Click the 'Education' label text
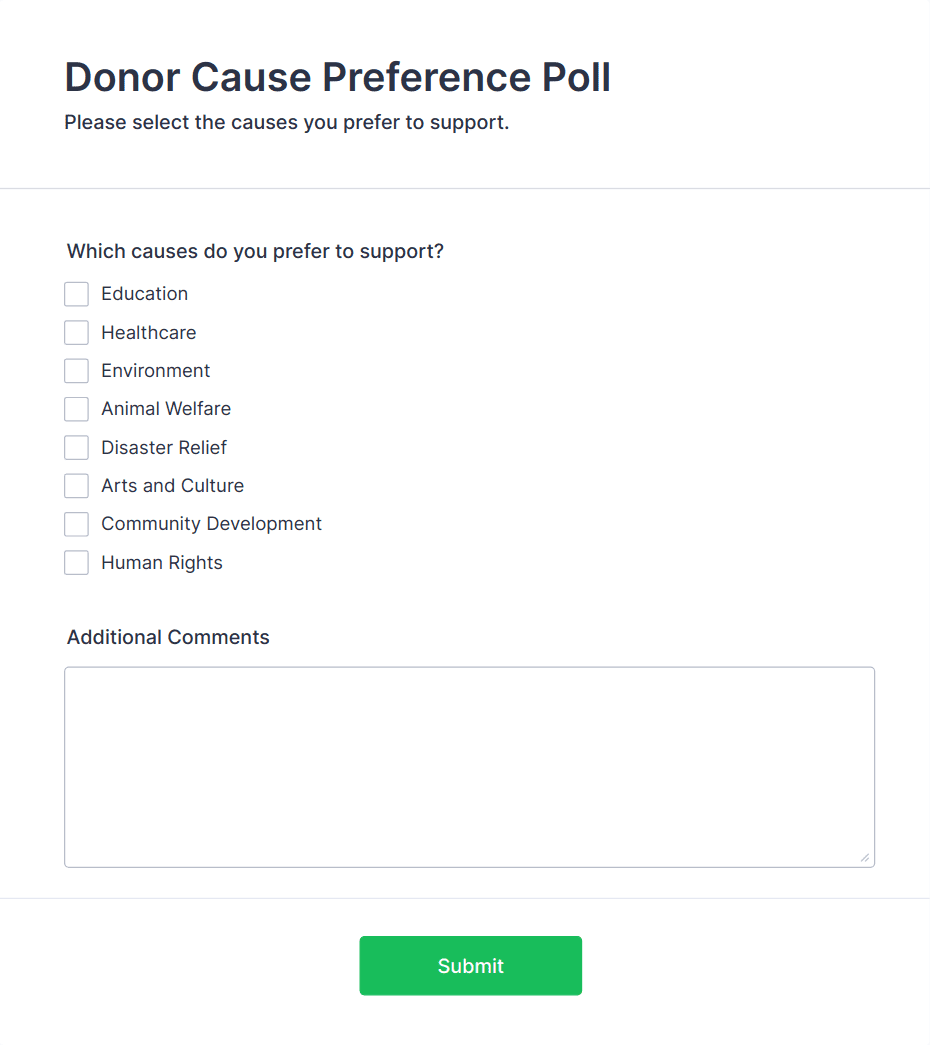The width and height of the screenshot is (930, 1045). click(144, 294)
